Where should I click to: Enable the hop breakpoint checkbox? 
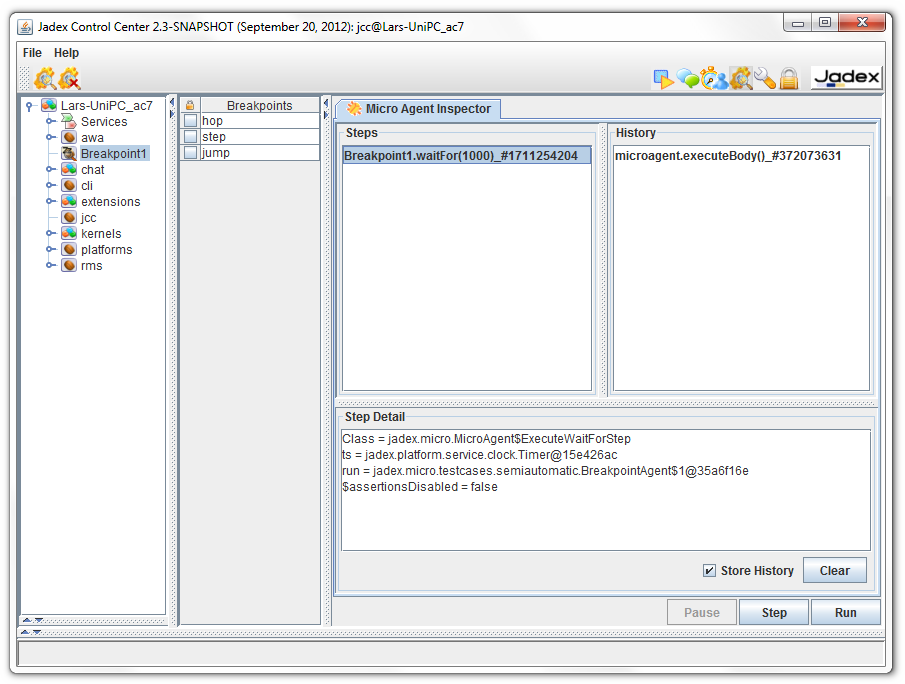click(191, 120)
